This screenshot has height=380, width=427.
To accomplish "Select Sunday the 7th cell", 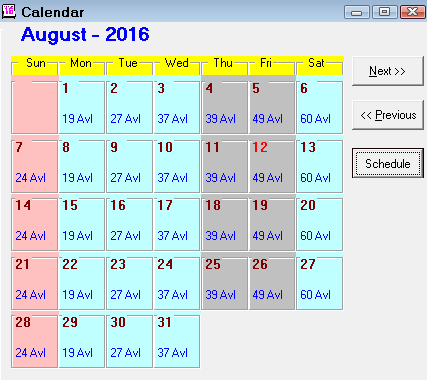I will click(x=35, y=166).
